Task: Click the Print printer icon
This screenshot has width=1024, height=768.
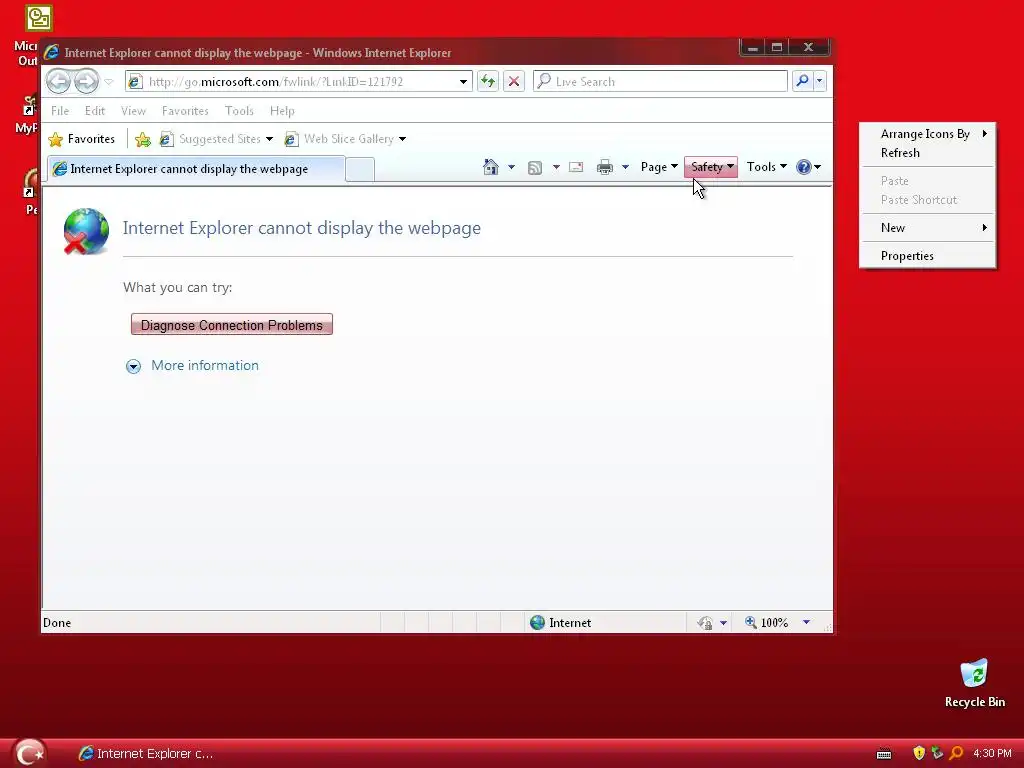Action: [605, 167]
